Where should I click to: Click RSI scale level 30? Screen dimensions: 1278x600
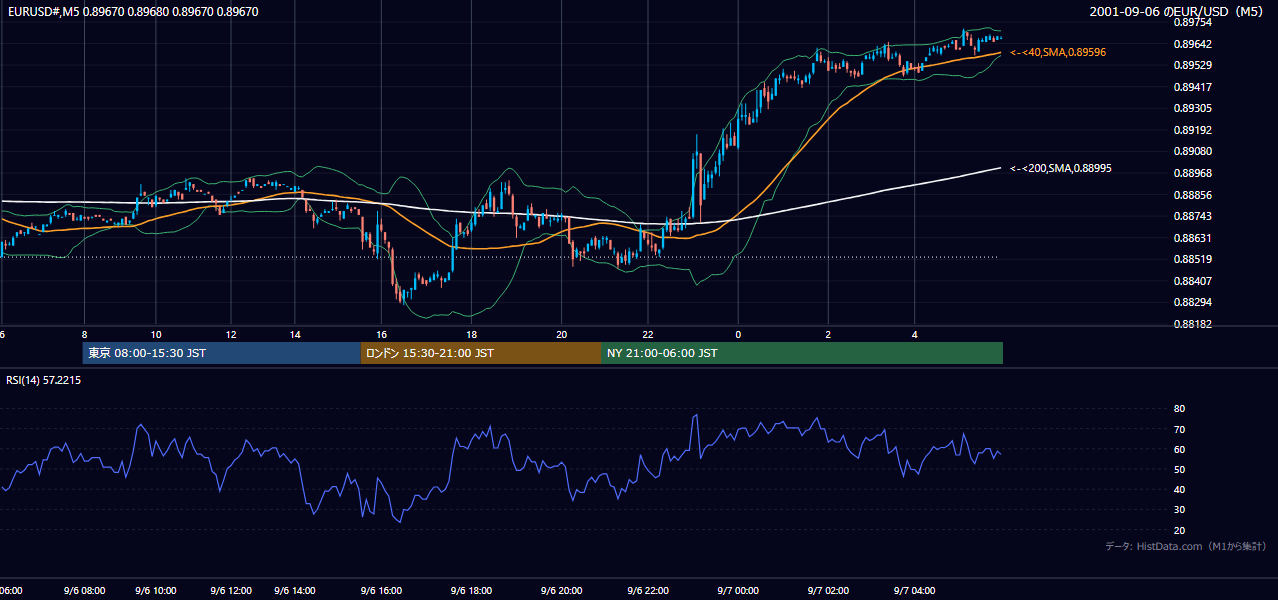click(1179, 510)
